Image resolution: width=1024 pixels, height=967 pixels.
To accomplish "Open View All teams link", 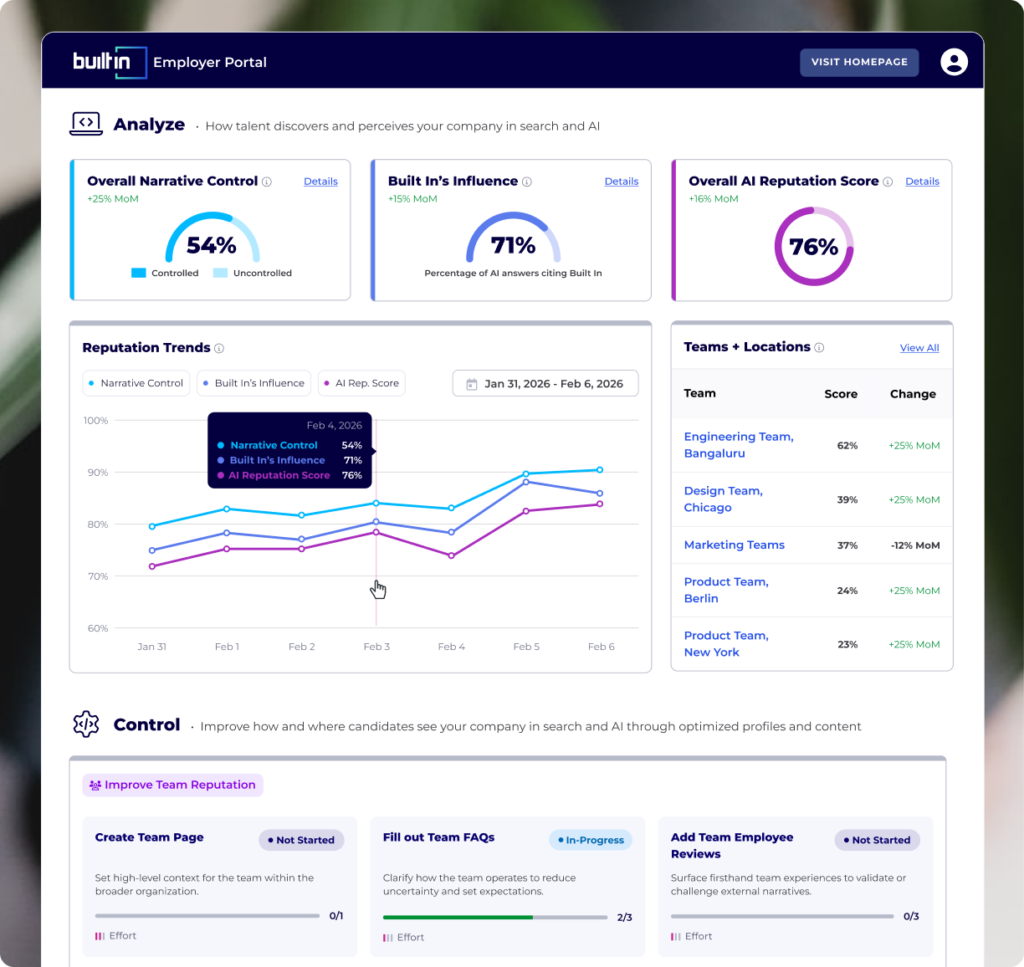I will [x=919, y=348].
